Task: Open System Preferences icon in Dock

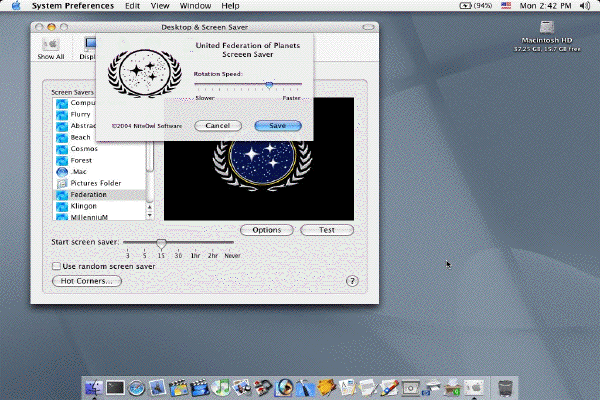Action: pos(474,388)
